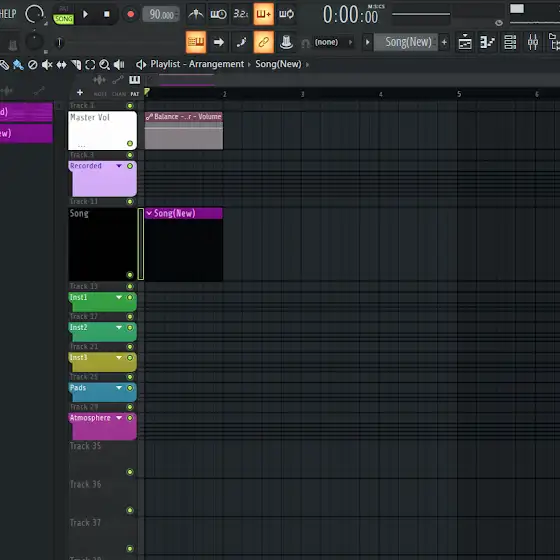Image resolution: width=560 pixels, height=560 pixels.
Task: Mute the Recorded track group
Action: click(x=130, y=166)
